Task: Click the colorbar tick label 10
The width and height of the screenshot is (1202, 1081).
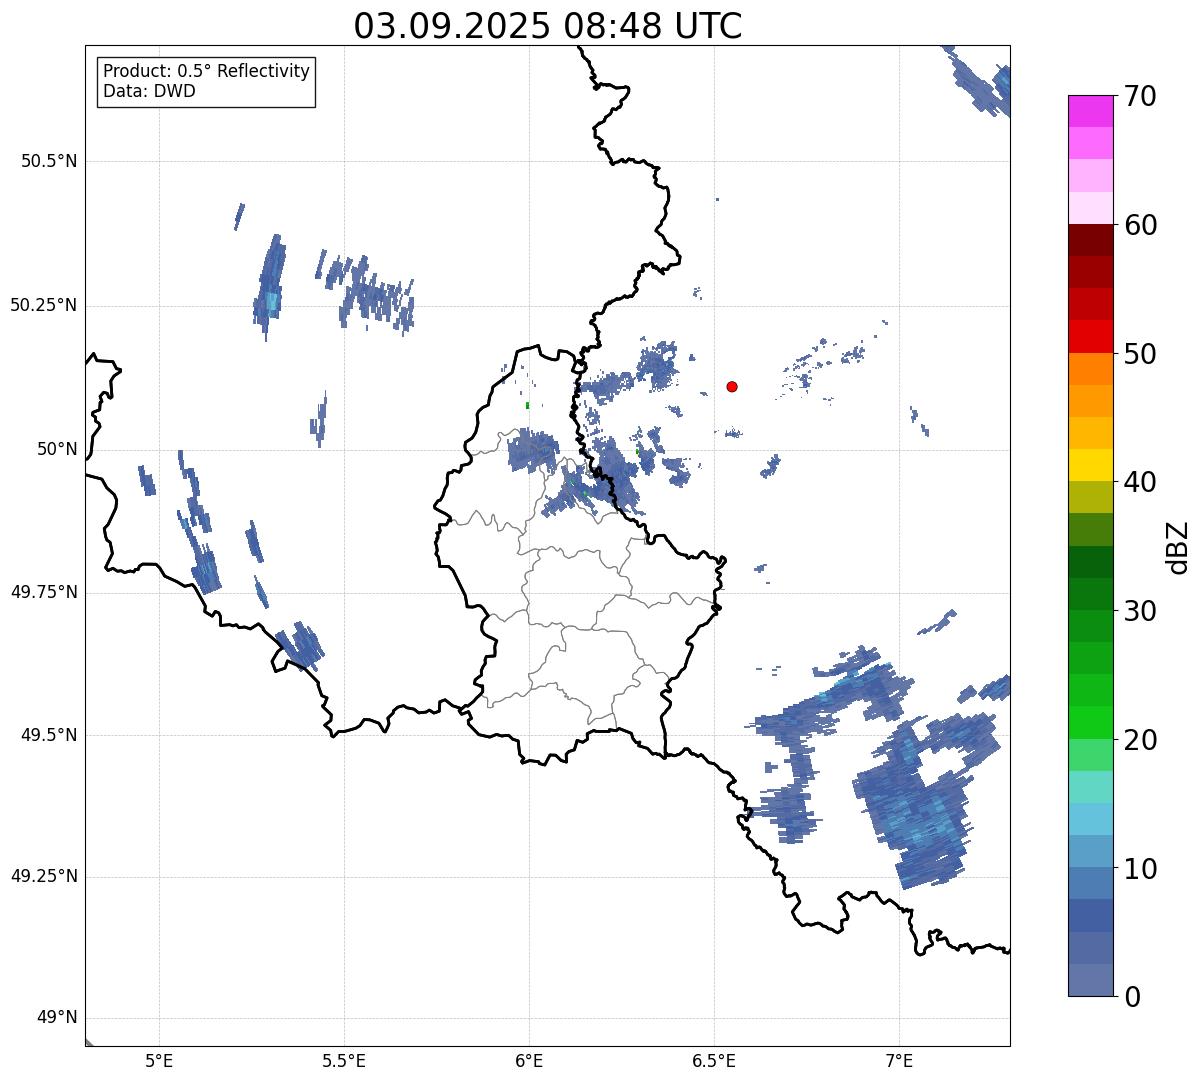Action: tap(1140, 869)
